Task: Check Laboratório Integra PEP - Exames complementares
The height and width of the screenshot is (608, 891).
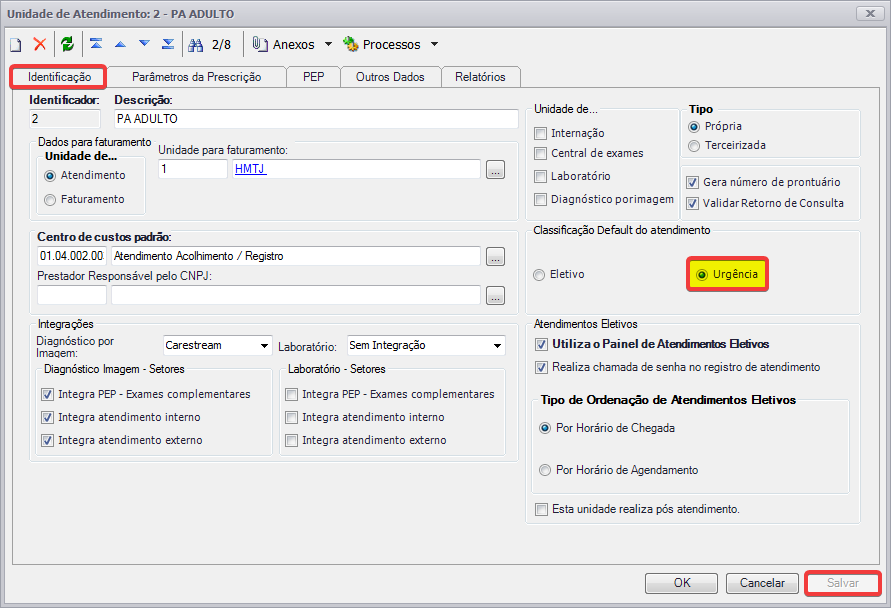Action: 292,394
